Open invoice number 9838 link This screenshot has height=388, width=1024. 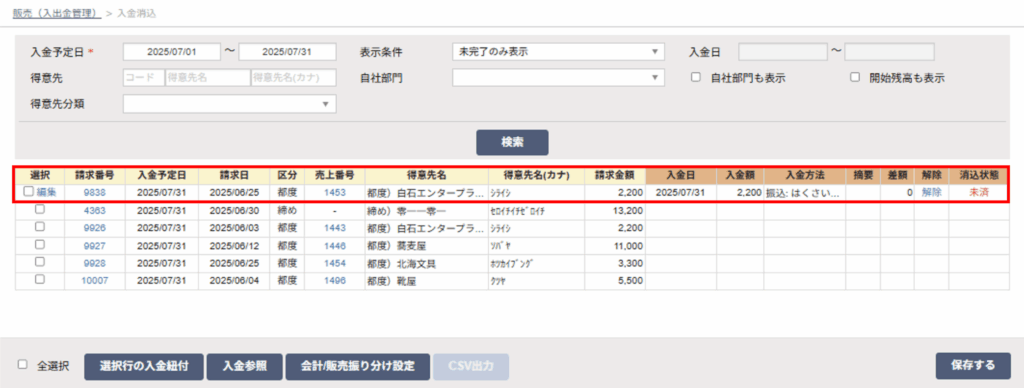tap(95, 193)
